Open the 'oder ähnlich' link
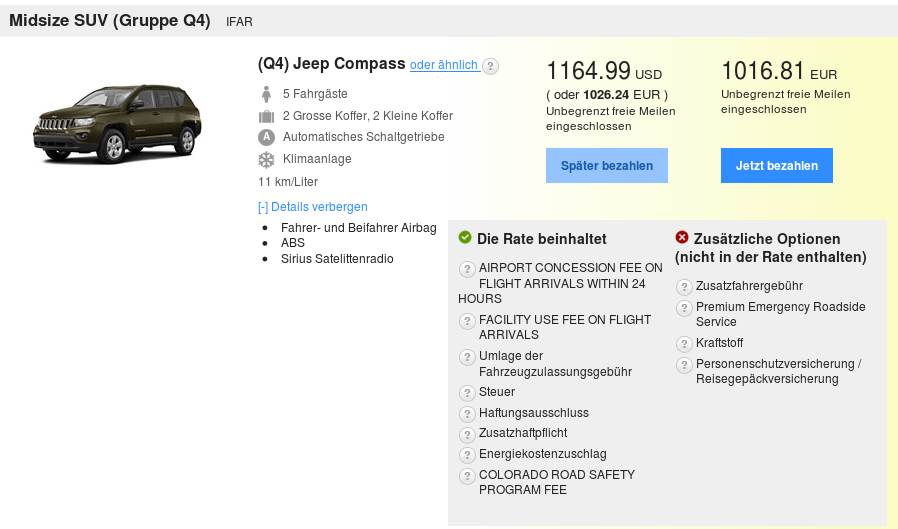898x529 pixels. pos(444,65)
